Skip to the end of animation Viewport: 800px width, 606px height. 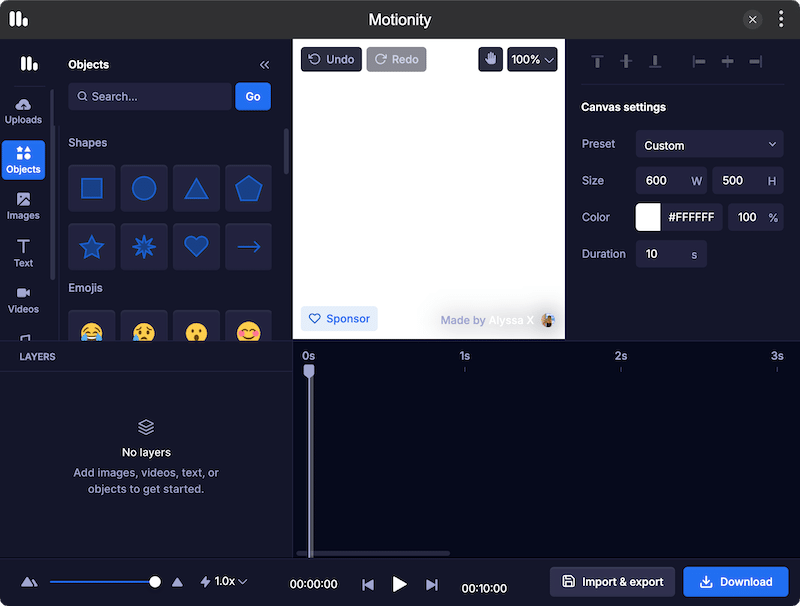[x=432, y=585]
